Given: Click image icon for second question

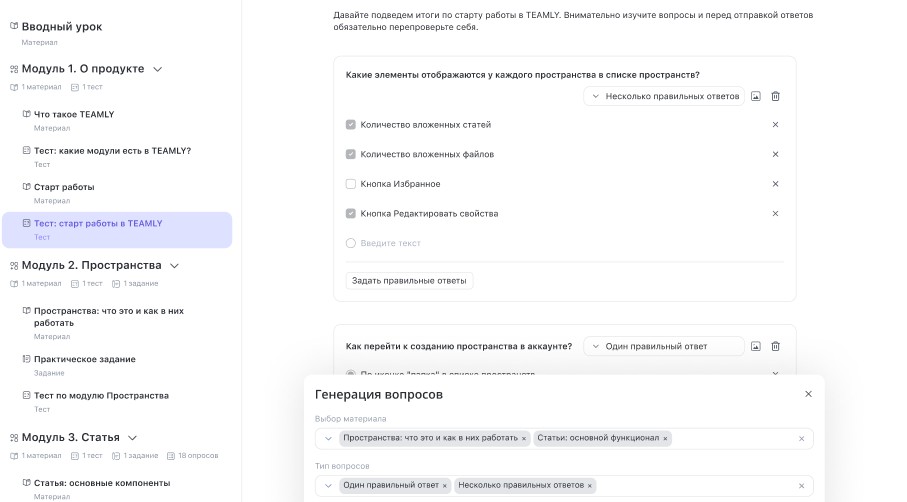Looking at the screenshot, I should [756, 346].
